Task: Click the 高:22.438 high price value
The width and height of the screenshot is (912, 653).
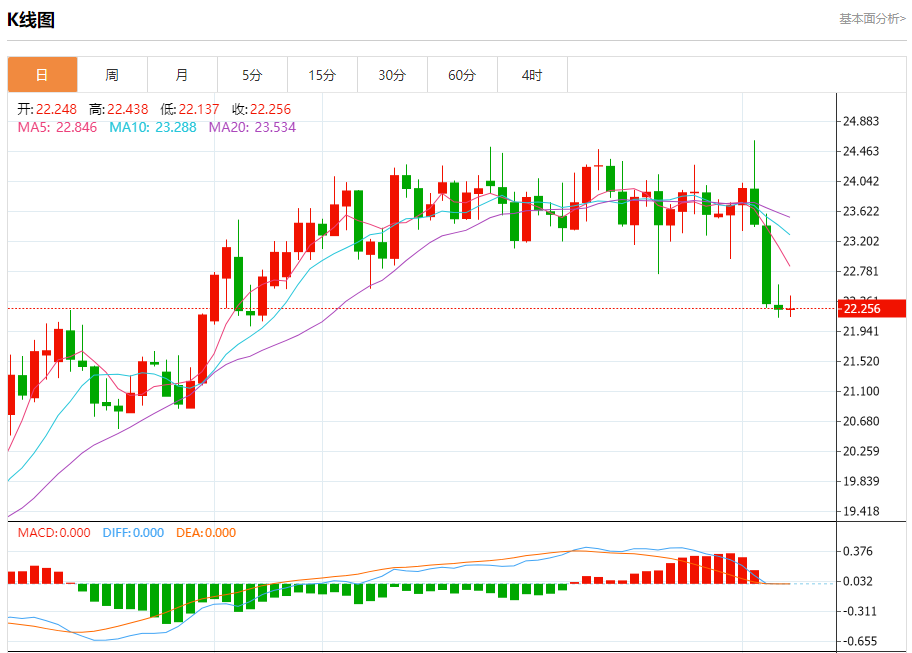Action: (x=119, y=109)
